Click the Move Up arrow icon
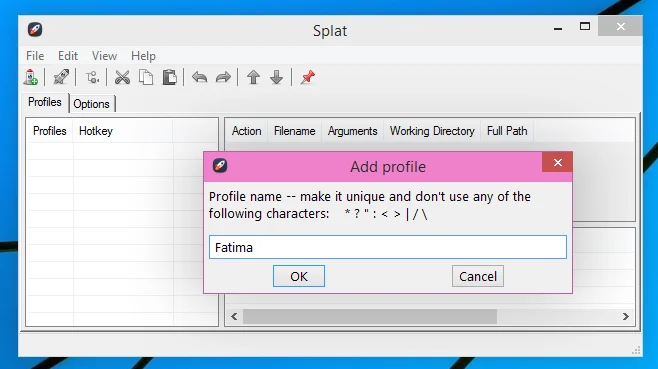658x369 pixels. point(253,77)
